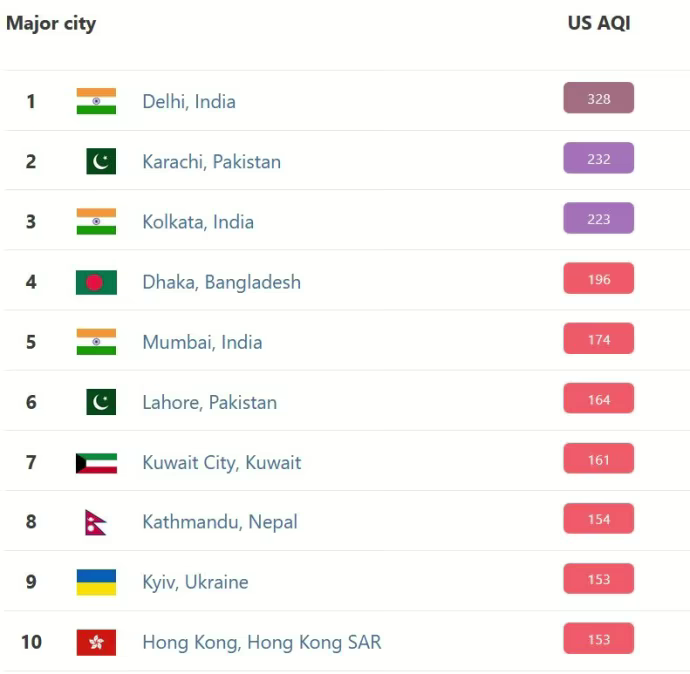690x674 pixels.
Task: Click the Pakistan flag beside Karachi
Action: tap(100, 161)
